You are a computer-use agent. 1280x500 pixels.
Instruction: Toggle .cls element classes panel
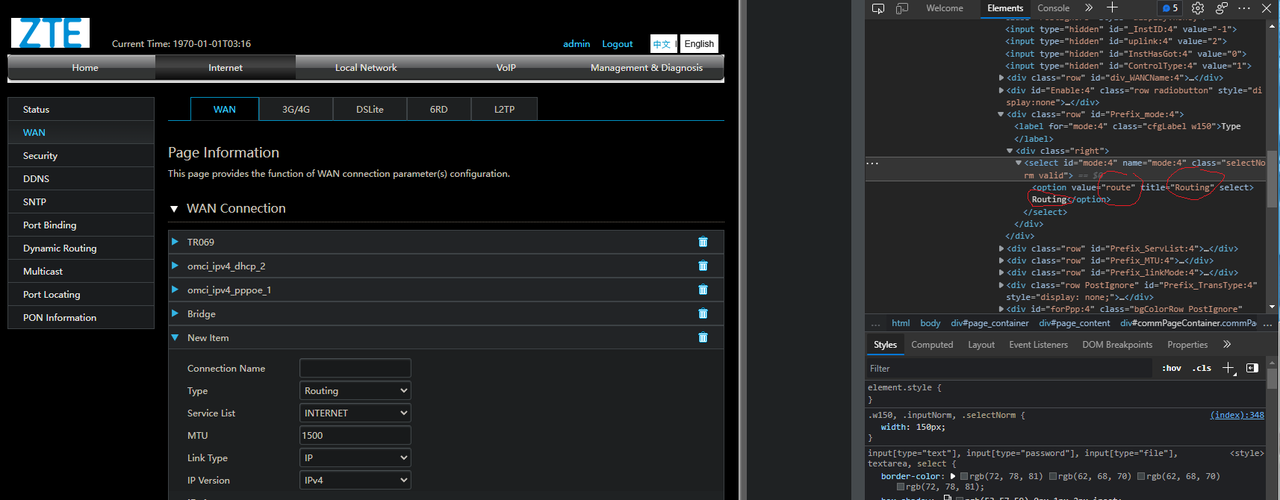[x=1202, y=368]
